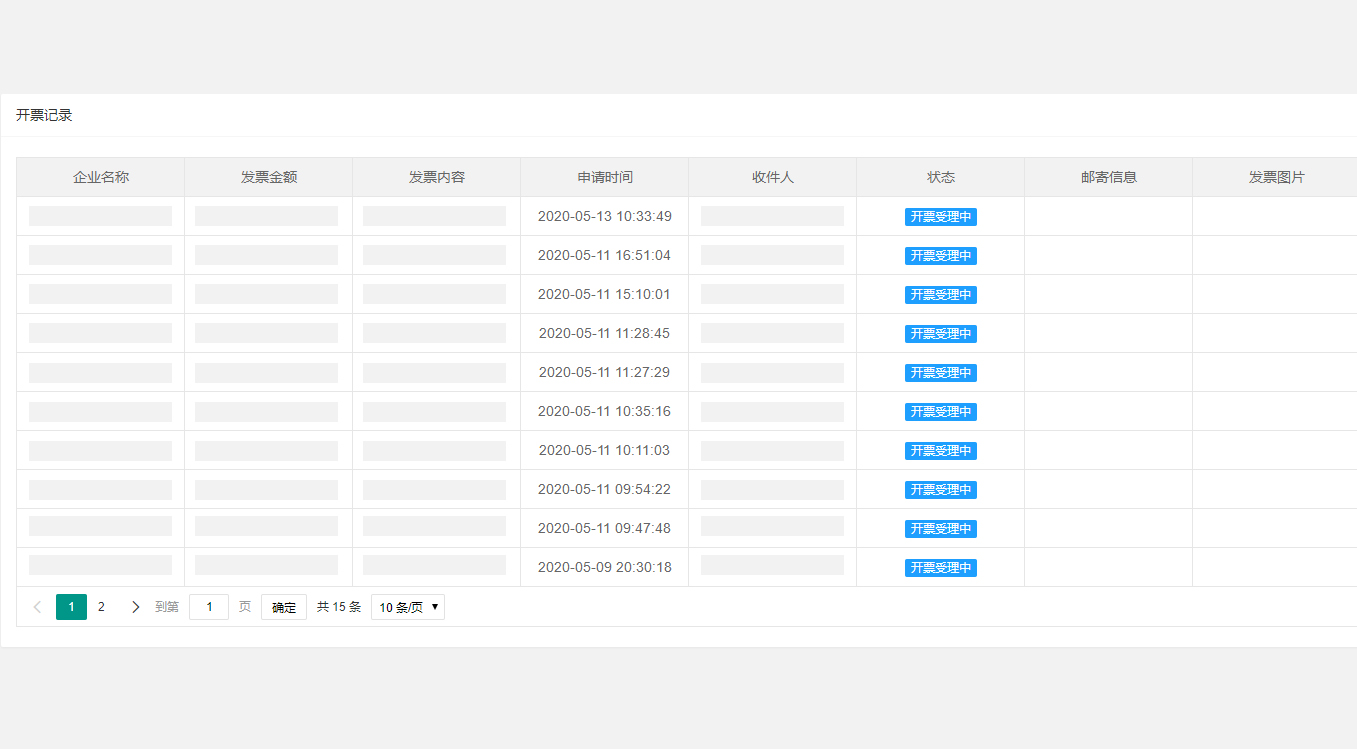The height and width of the screenshot is (749, 1357).
Task: Click the 申请时间 column header
Action: 605,177
